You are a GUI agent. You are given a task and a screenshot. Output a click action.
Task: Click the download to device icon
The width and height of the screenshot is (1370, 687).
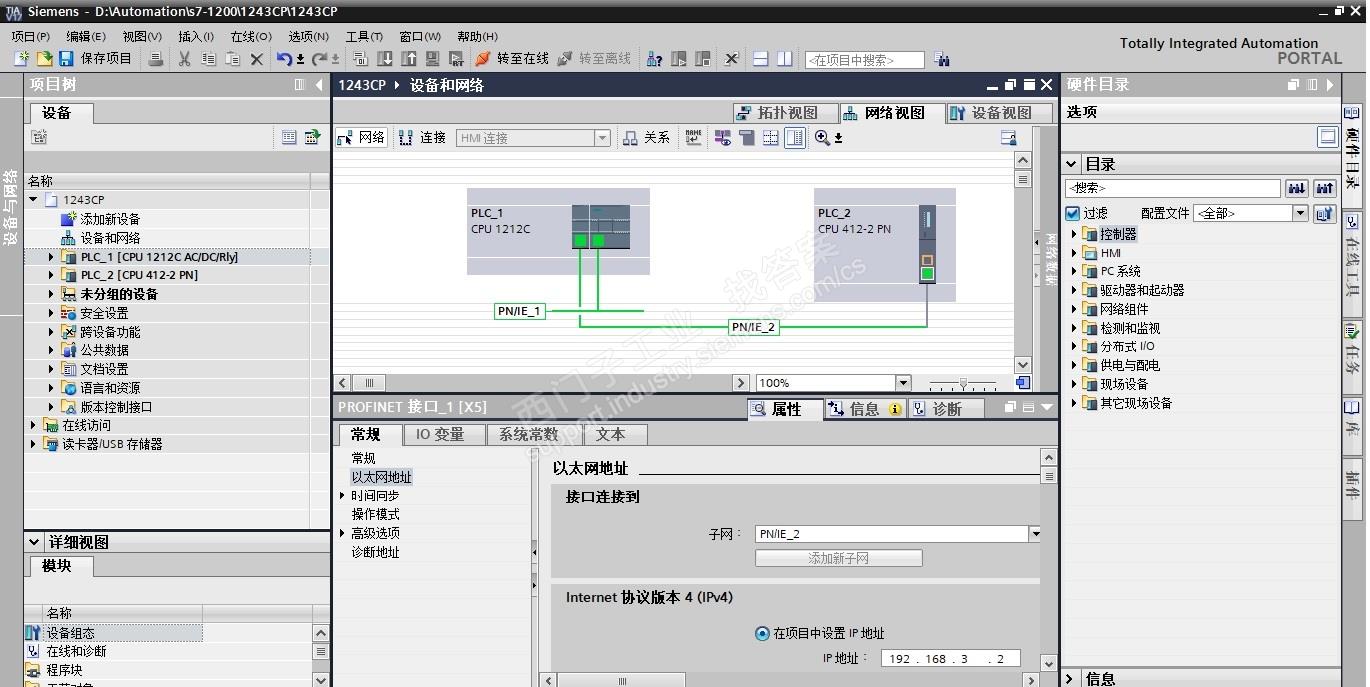[385, 59]
